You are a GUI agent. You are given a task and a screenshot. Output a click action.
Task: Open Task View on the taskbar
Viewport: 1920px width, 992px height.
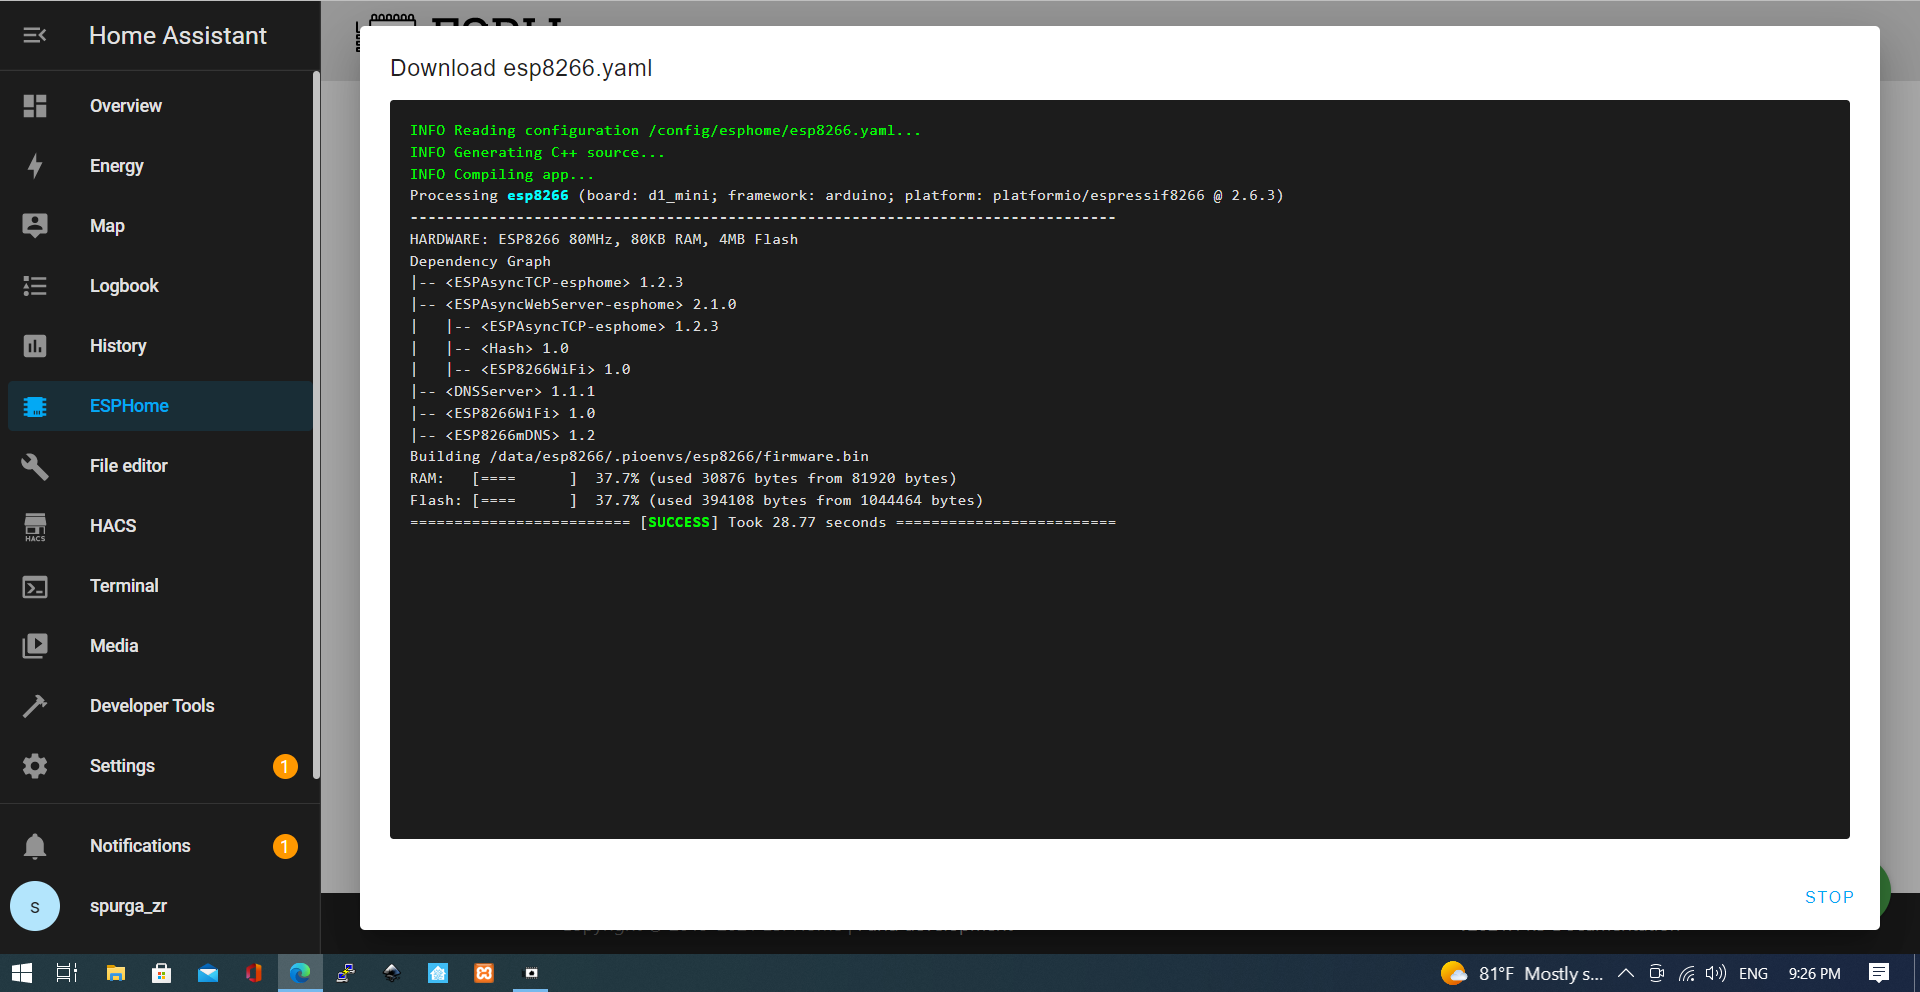[67, 973]
